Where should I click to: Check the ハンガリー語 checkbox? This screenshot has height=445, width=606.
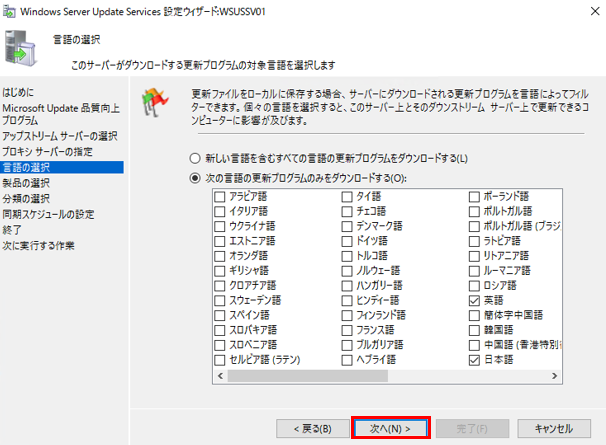[347, 286]
